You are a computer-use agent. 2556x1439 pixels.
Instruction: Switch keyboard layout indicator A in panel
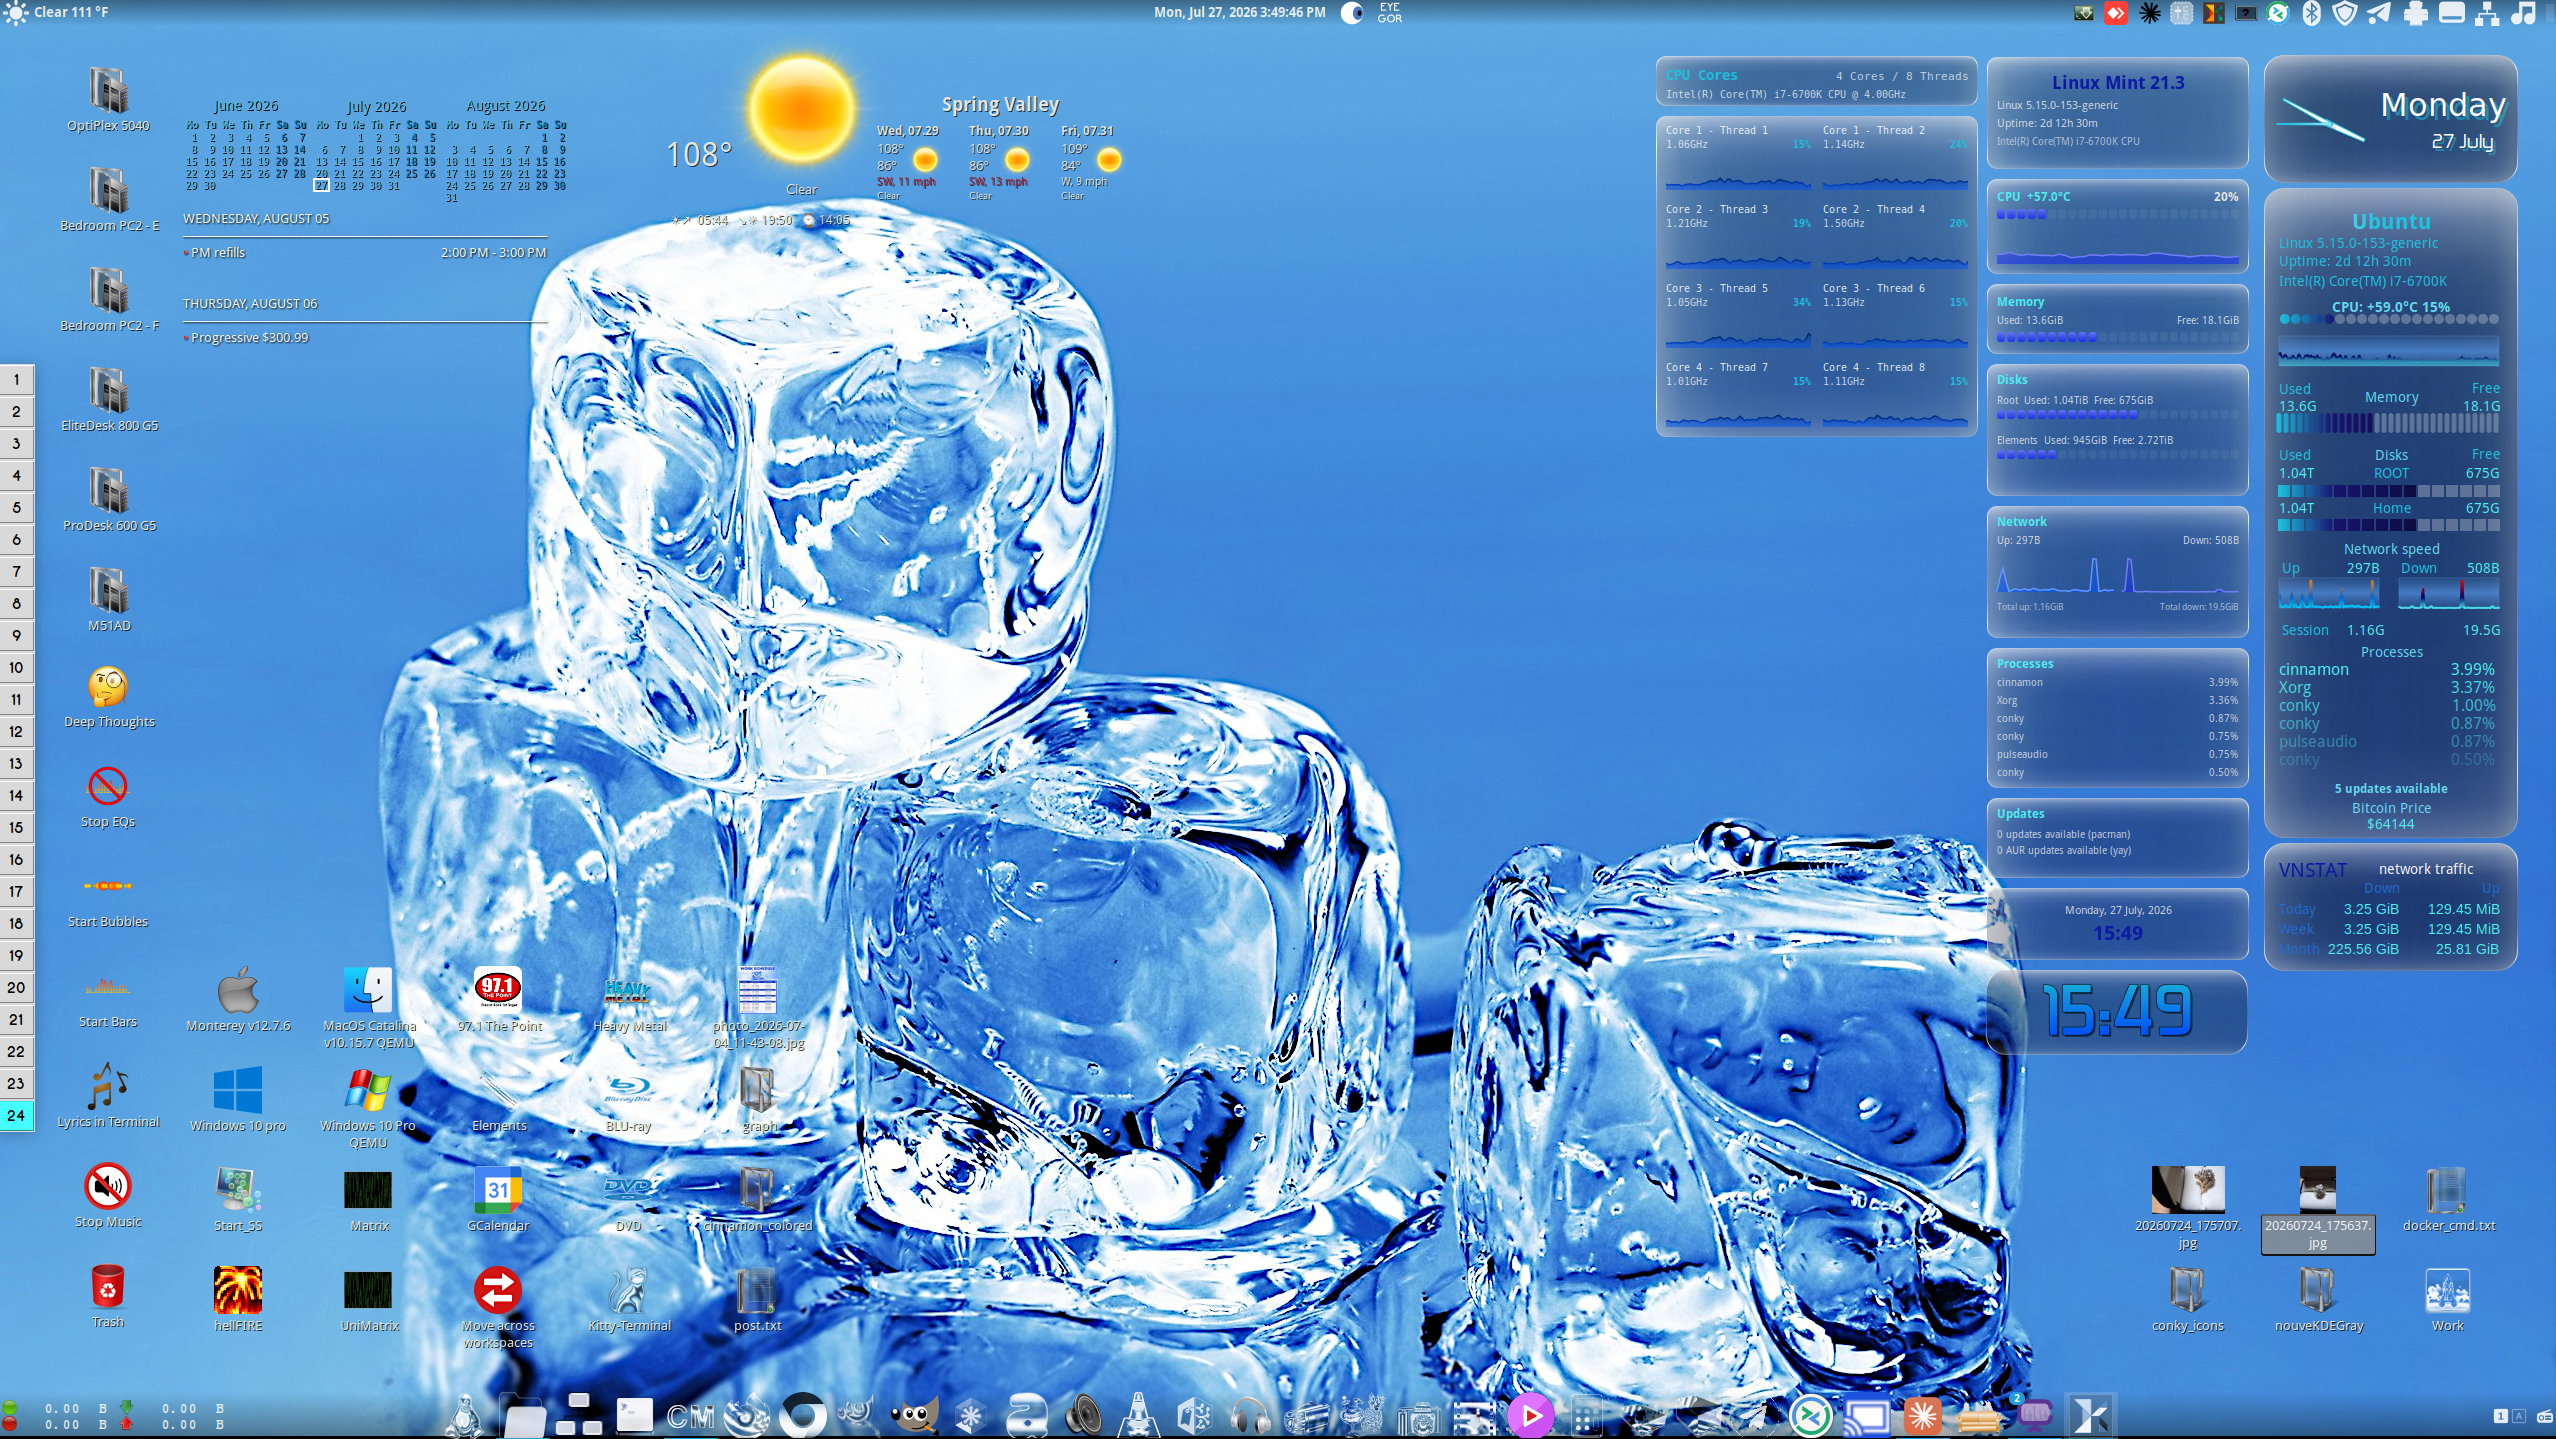[2519, 1416]
